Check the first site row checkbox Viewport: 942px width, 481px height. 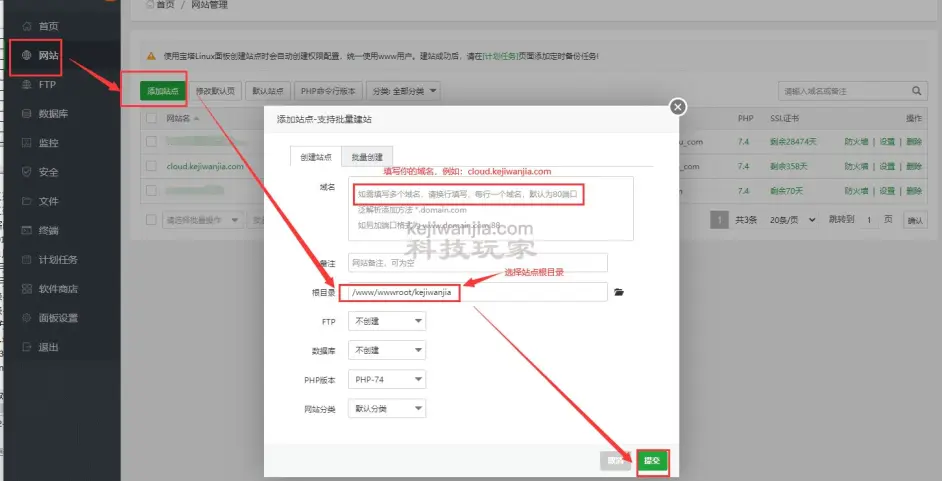click(151, 142)
